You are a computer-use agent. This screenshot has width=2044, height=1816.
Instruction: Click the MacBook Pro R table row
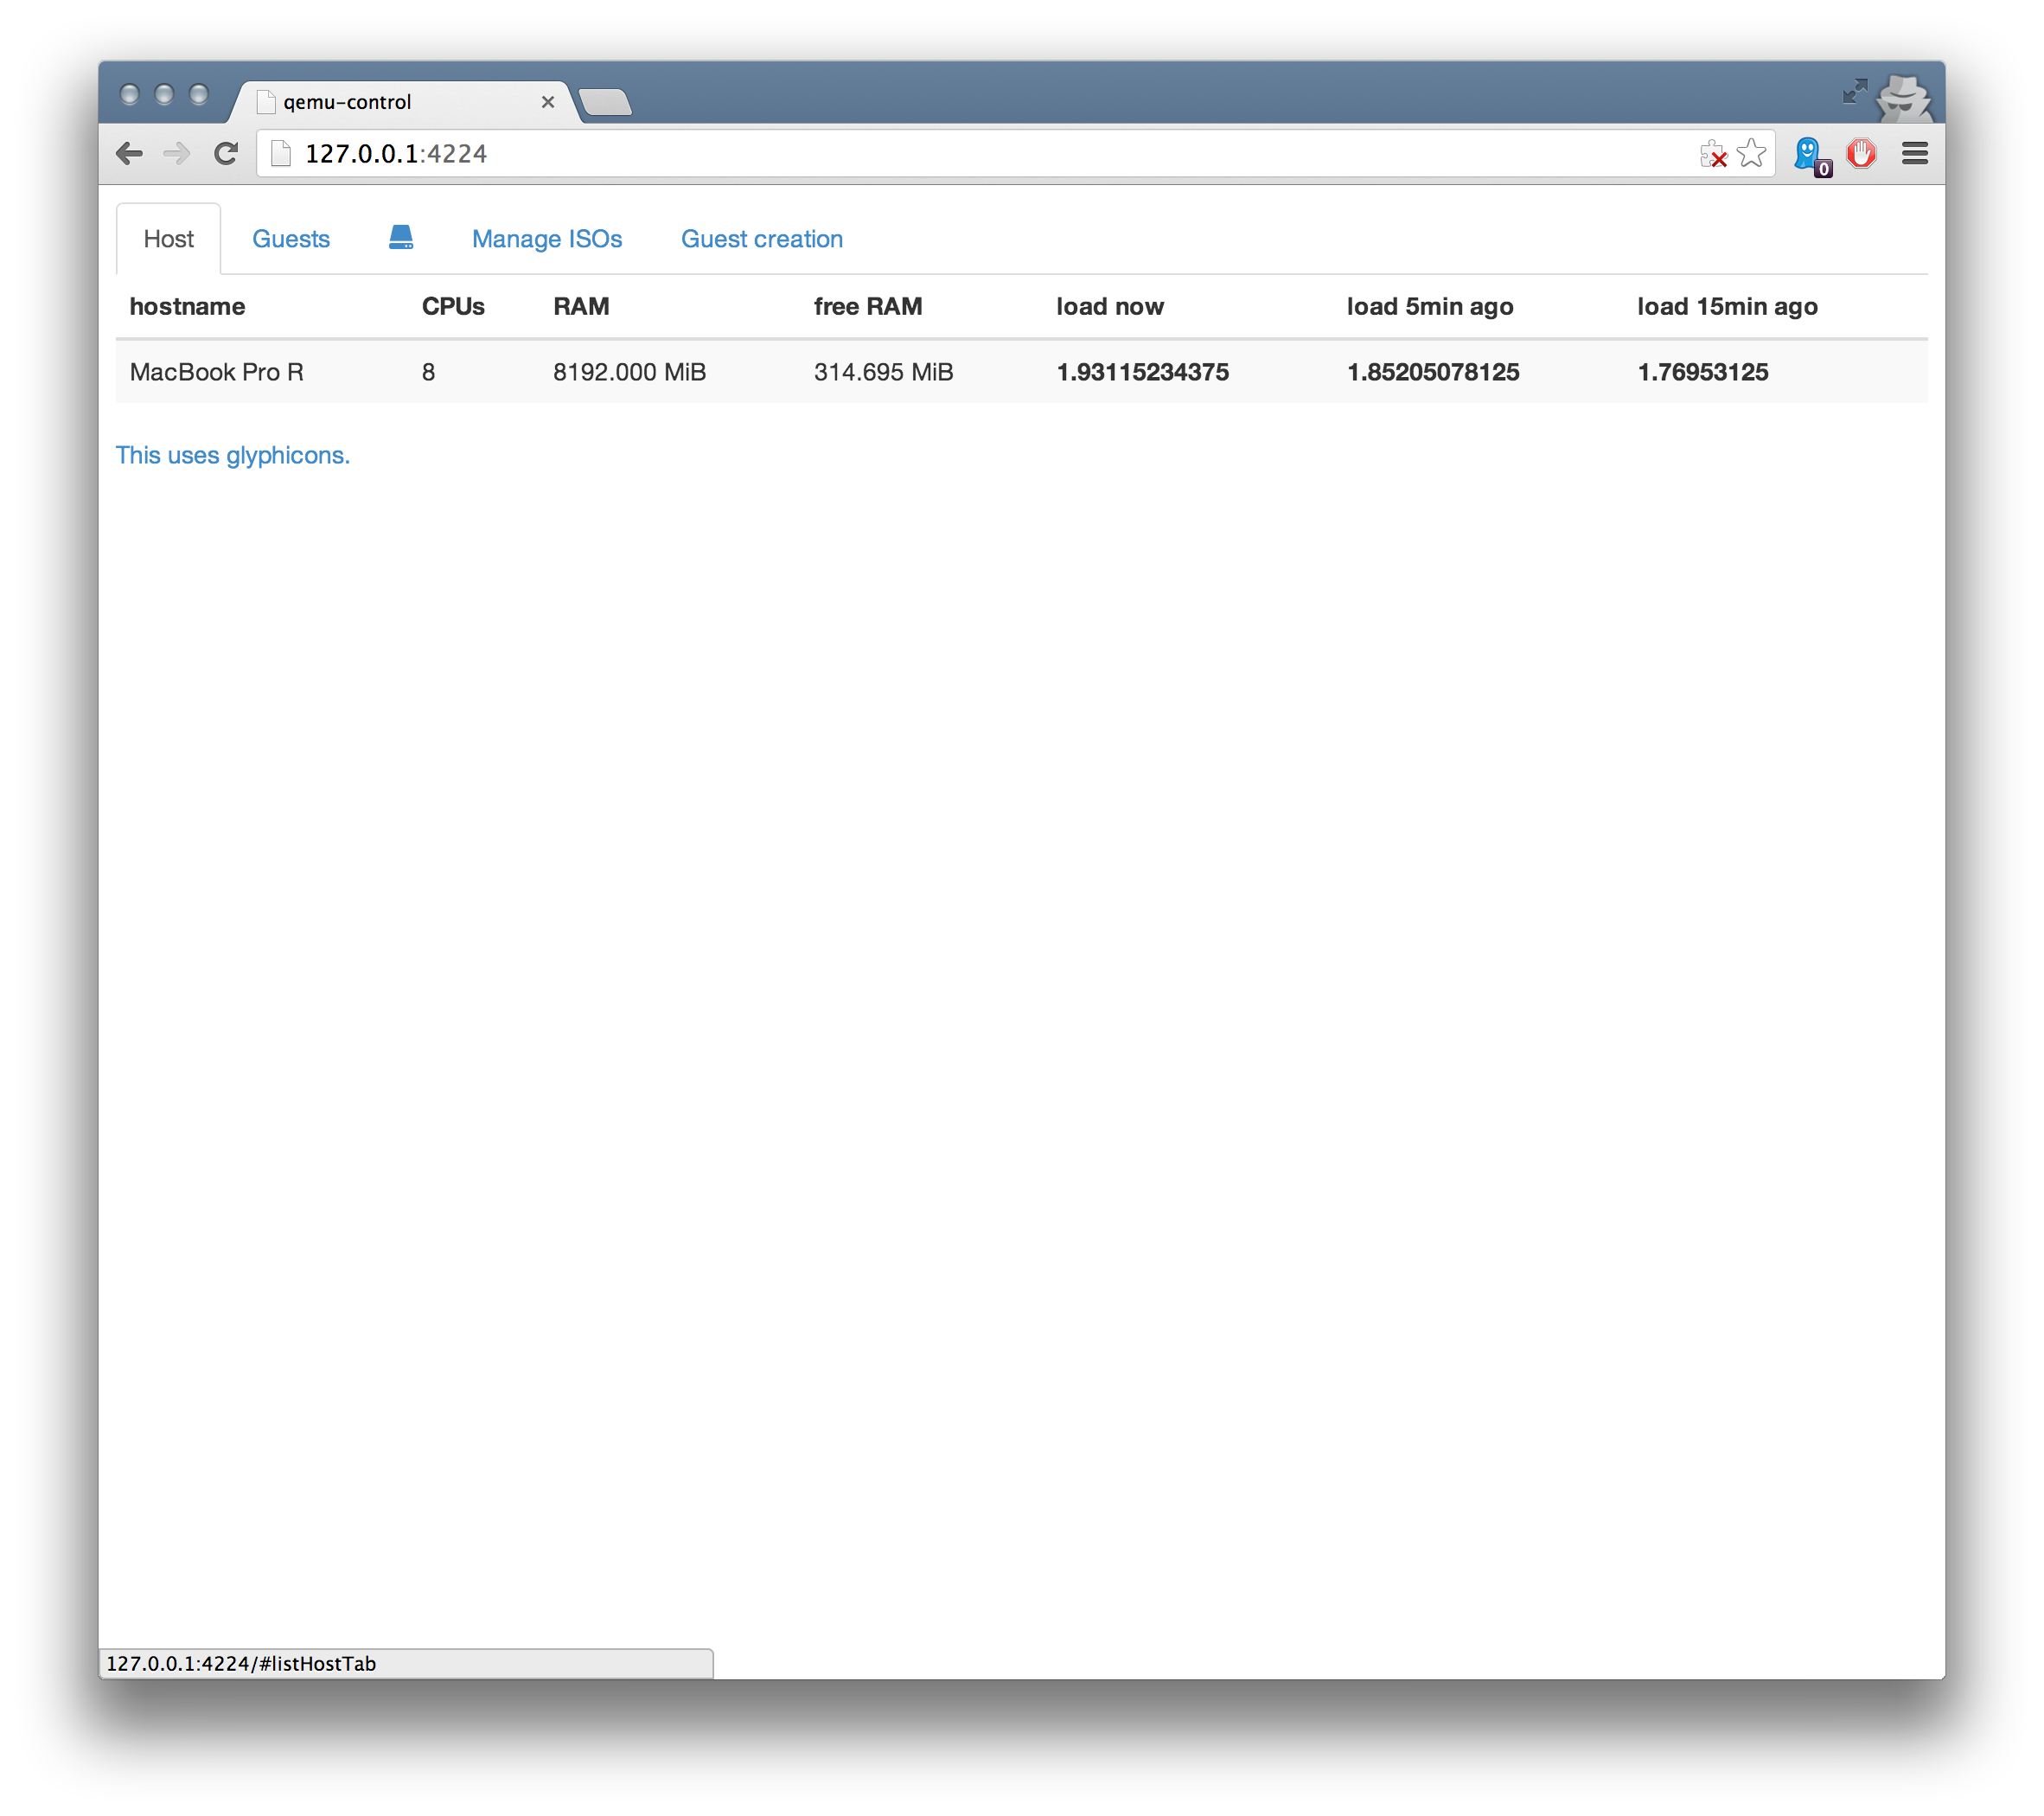pos(1020,372)
